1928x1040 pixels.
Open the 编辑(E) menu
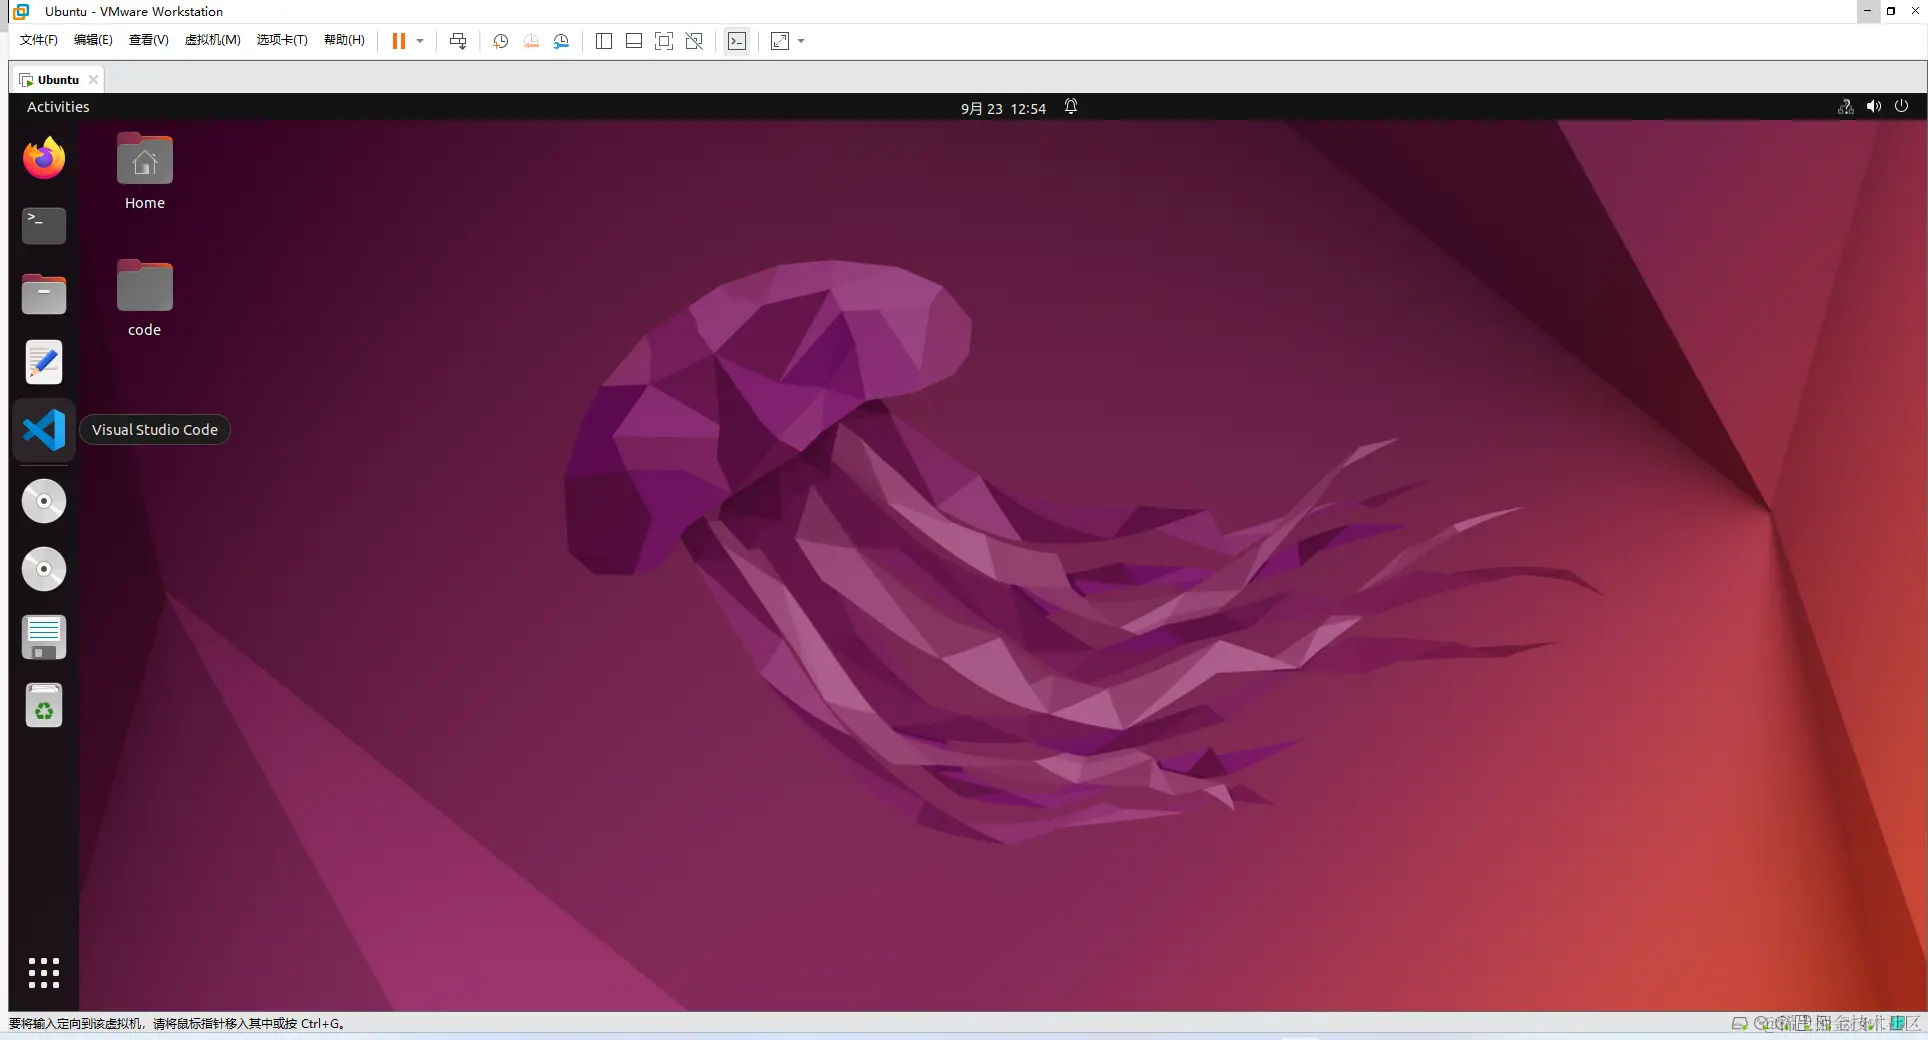(93, 40)
